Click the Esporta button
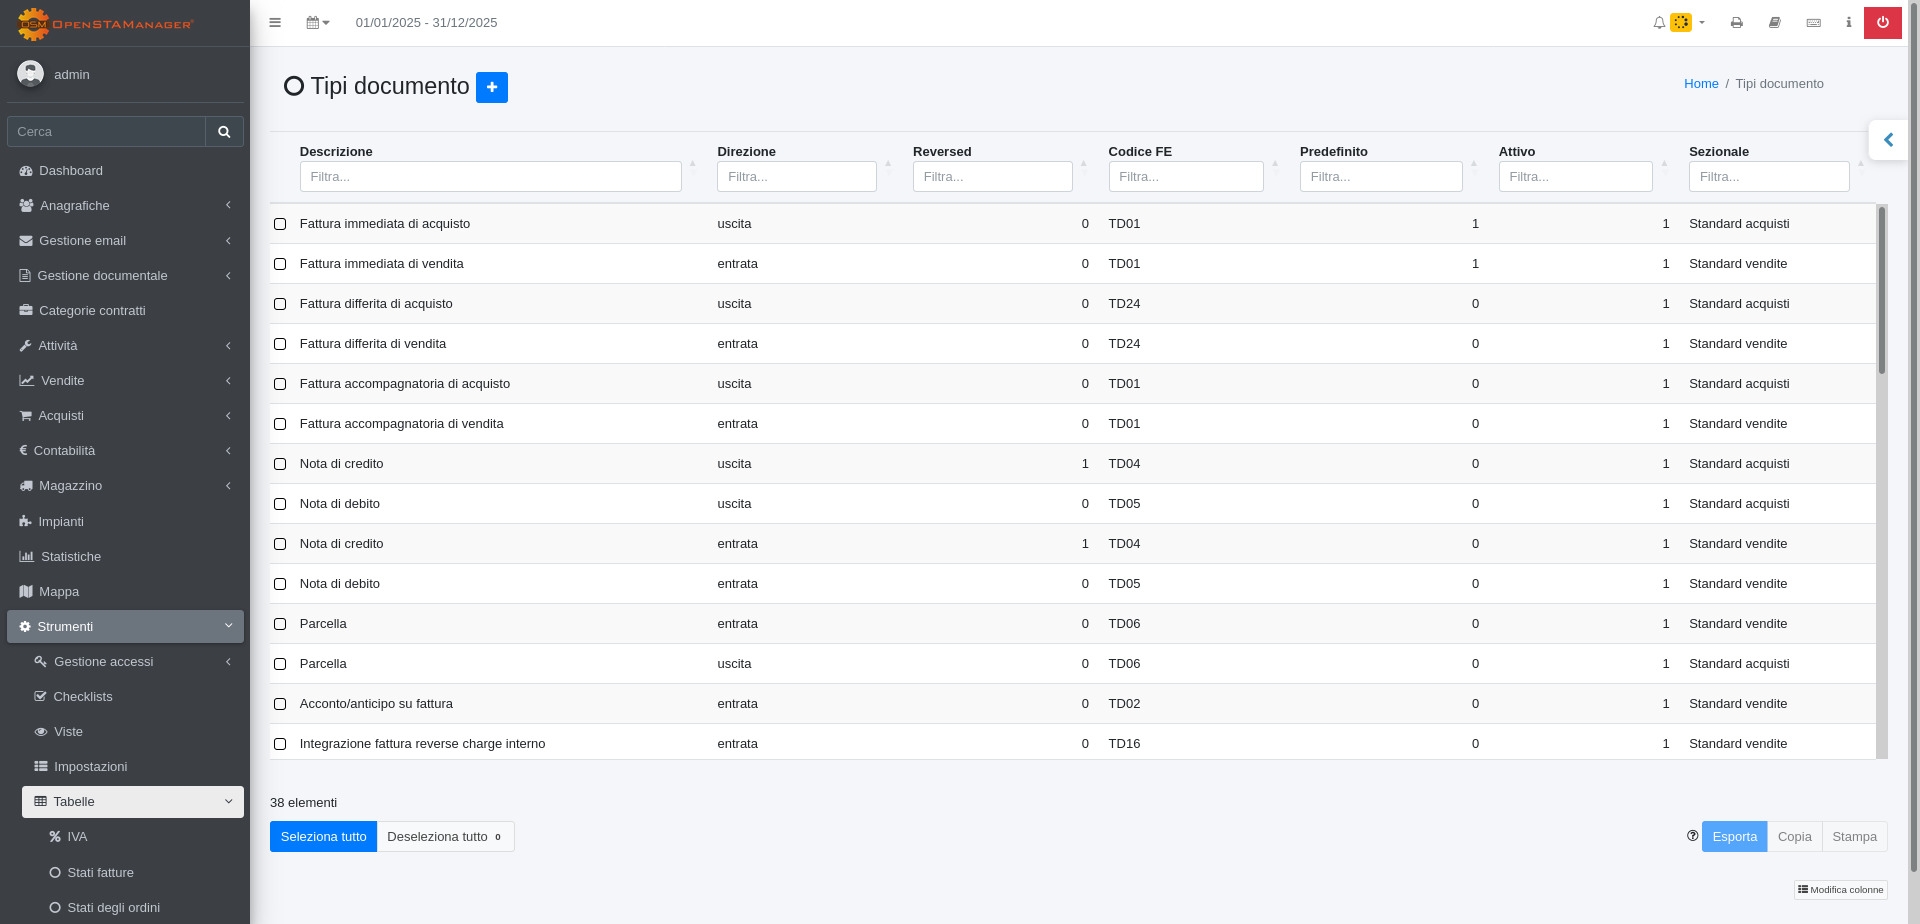 (1734, 837)
